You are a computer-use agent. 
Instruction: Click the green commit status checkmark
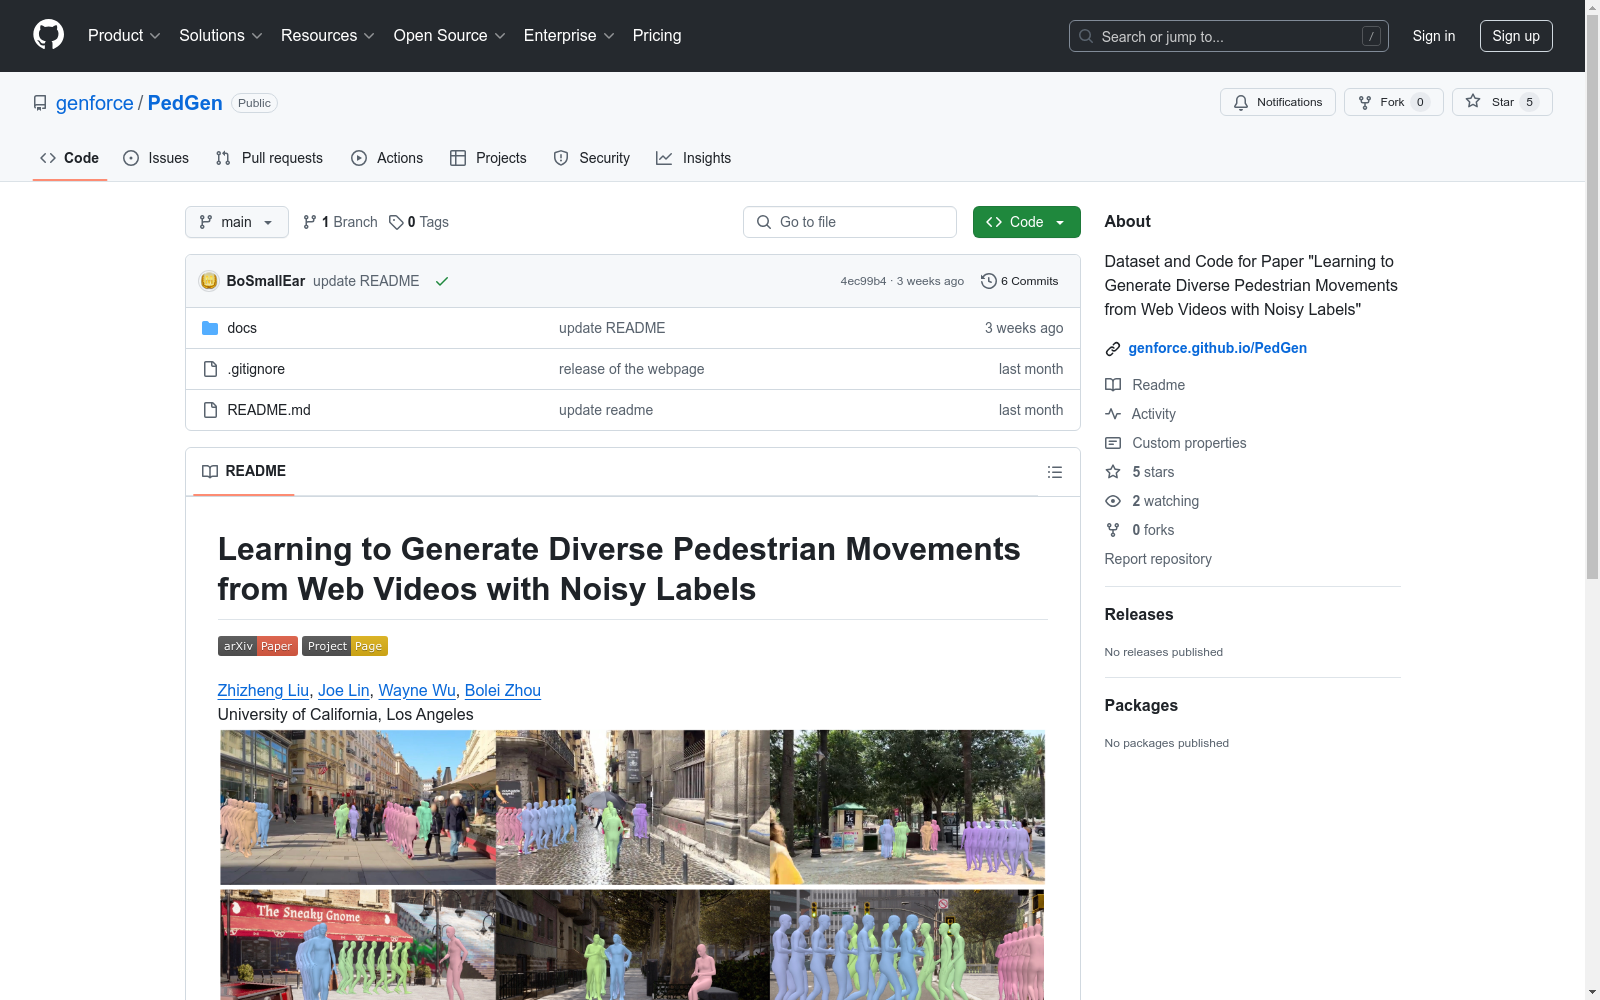(442, 281)
